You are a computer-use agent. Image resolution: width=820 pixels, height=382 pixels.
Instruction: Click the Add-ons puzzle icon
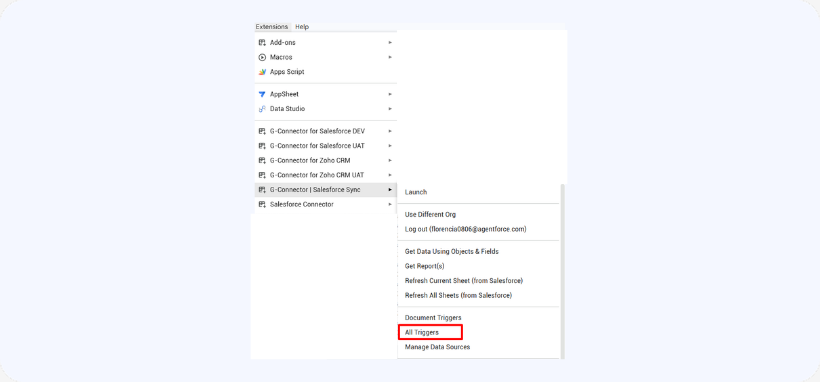[x=263, y=42]
